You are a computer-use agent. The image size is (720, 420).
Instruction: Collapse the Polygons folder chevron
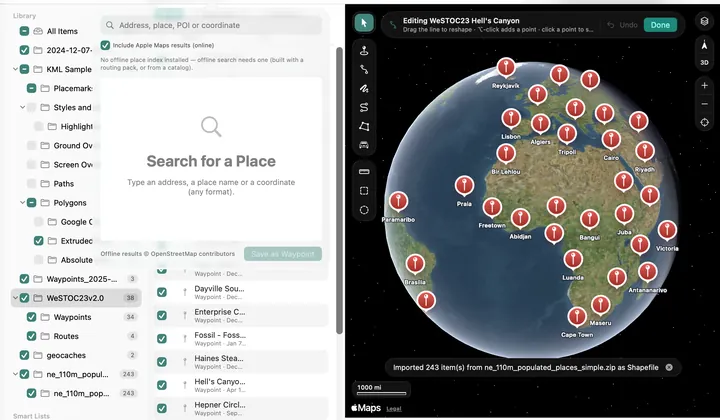[22, 202]
